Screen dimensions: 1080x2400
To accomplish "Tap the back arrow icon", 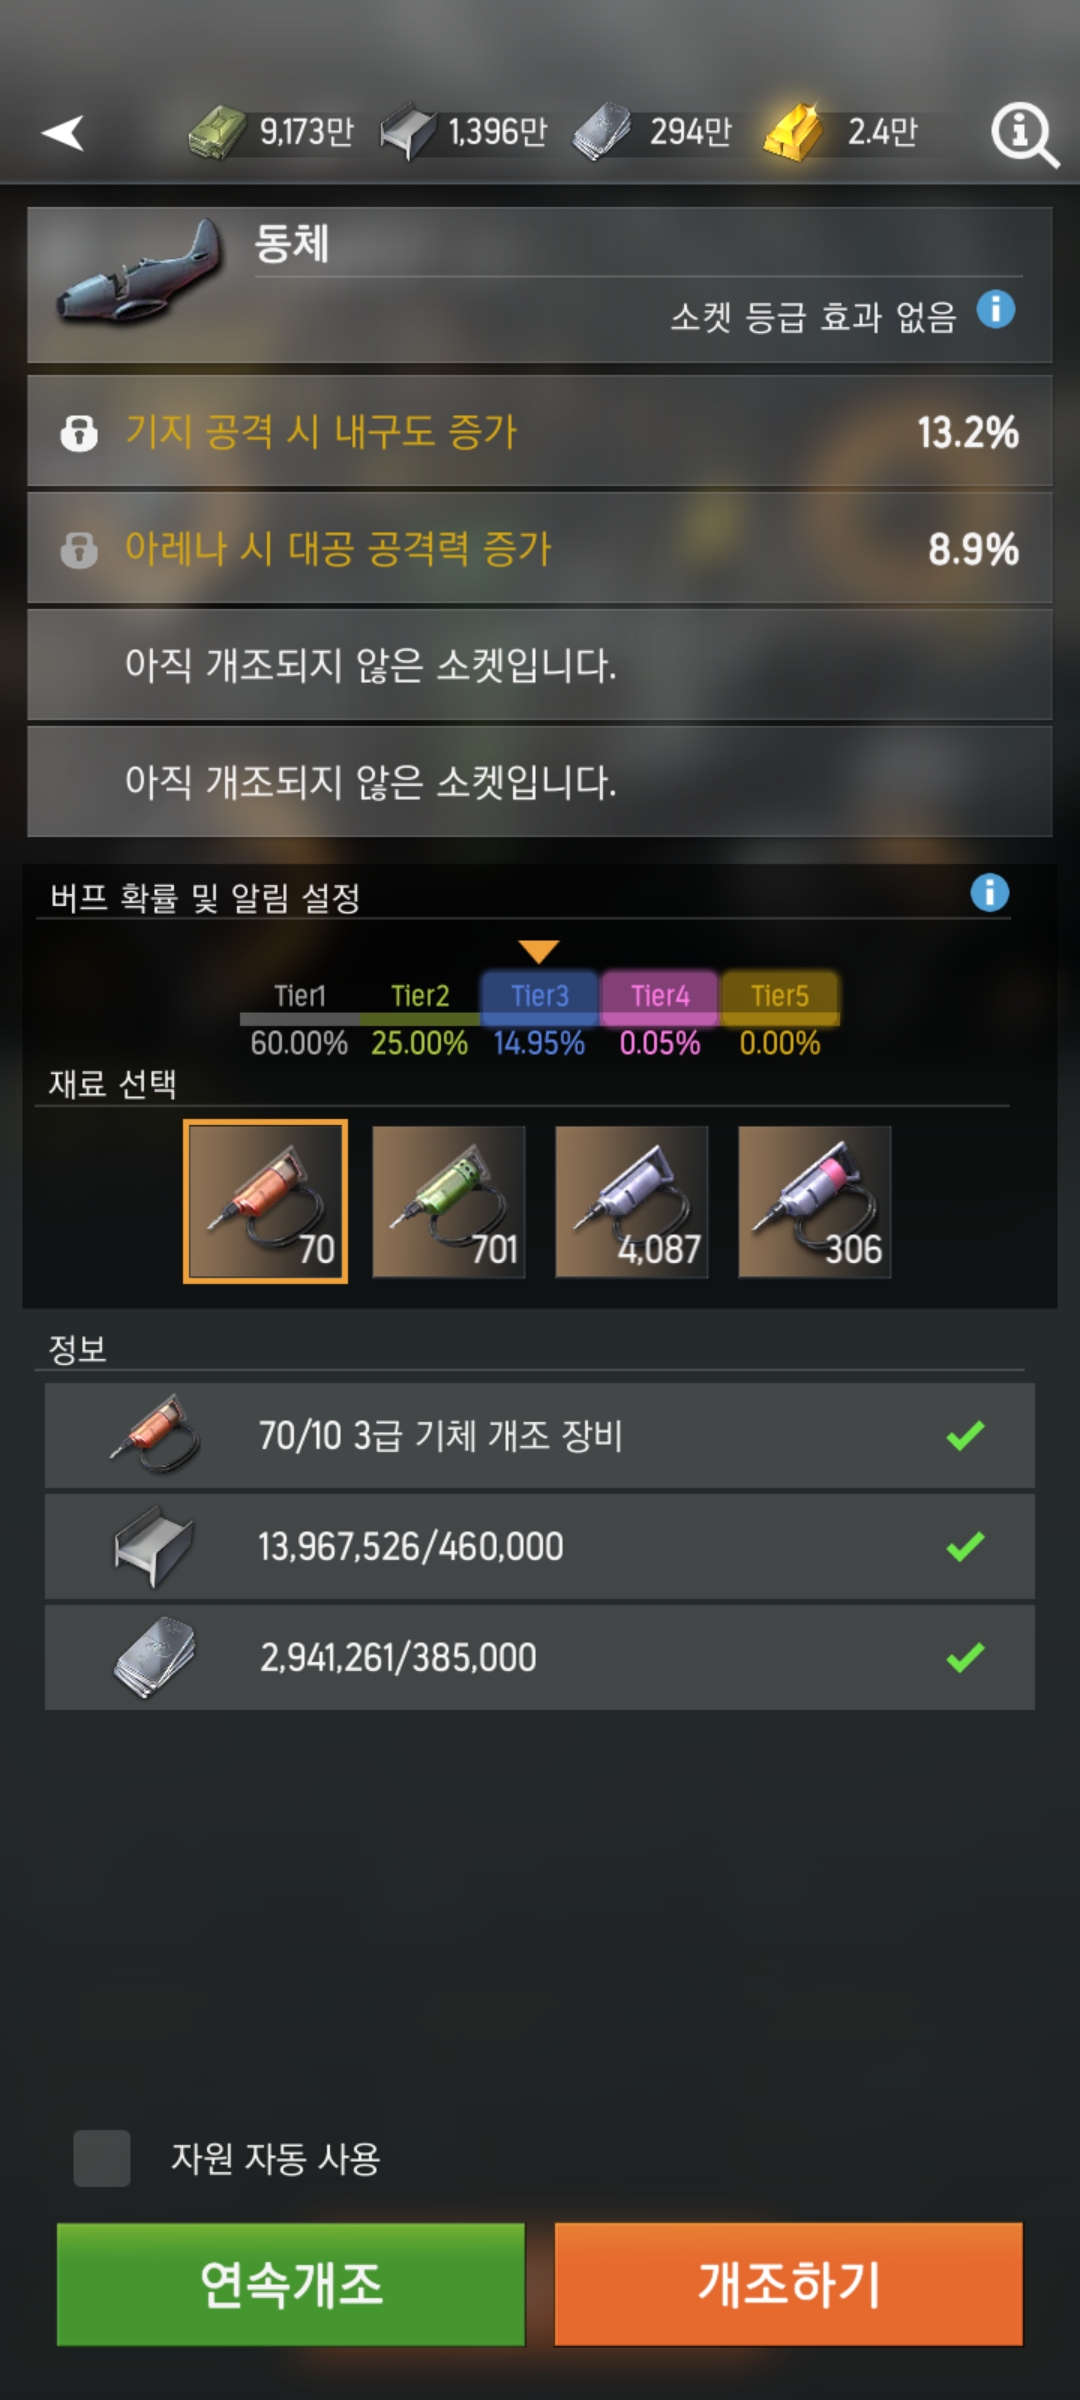I will pyautogui.click(x=62, y=133).
